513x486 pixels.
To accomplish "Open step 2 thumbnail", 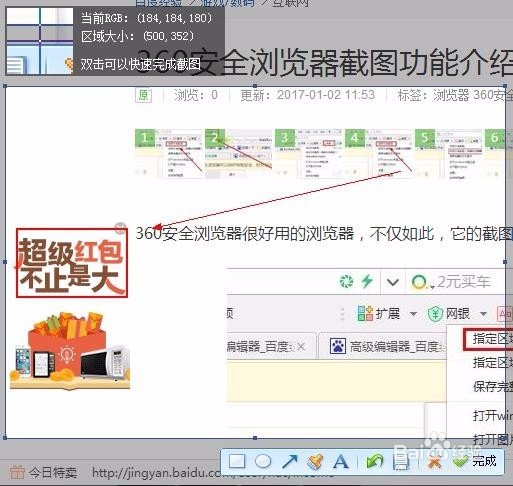I will pos(238,154).
